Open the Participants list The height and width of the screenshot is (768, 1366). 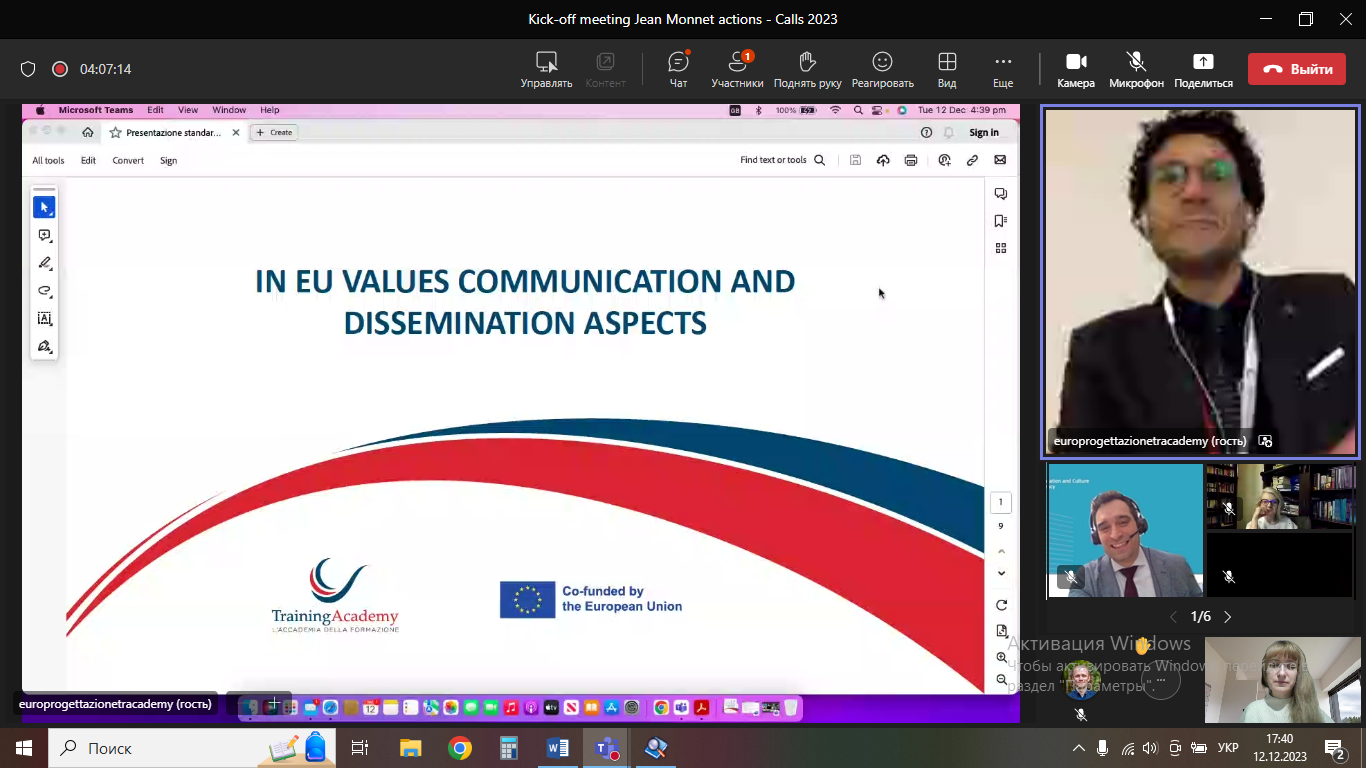(x=737, y=69)
